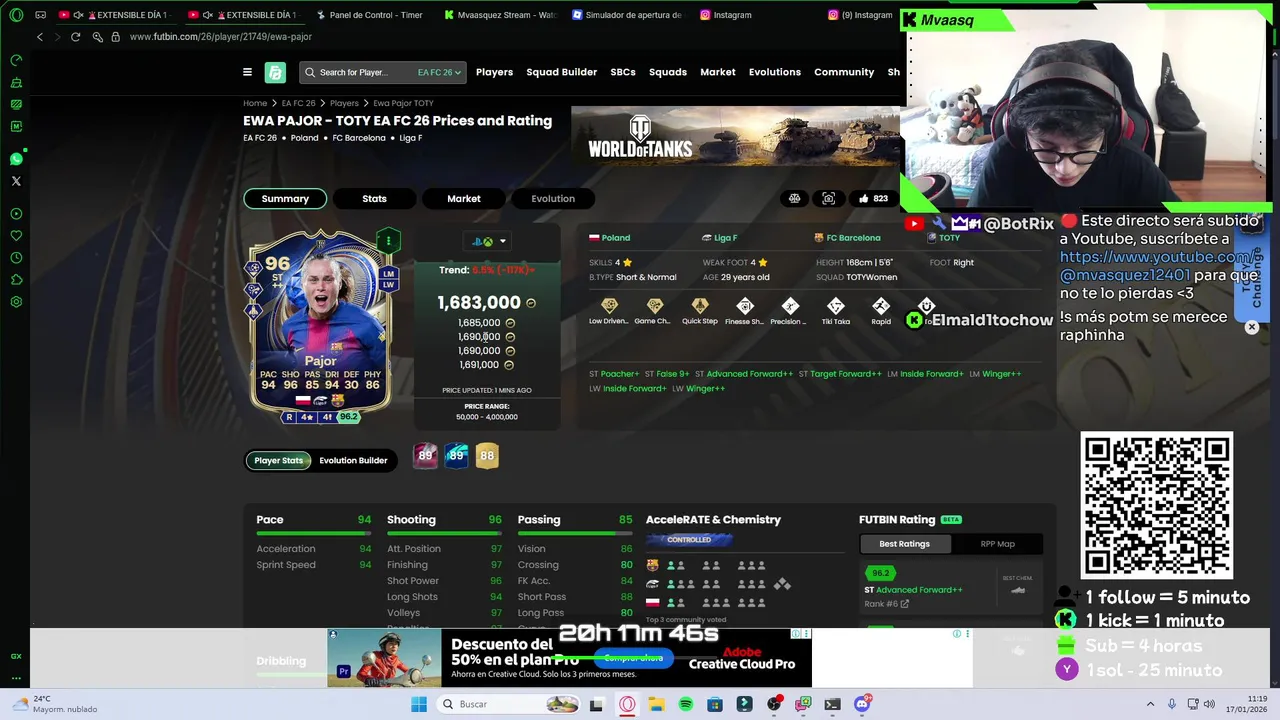1280x720 pixels.
Task: Click the gold 88 card version thumbnail
Action: [487, 455]
